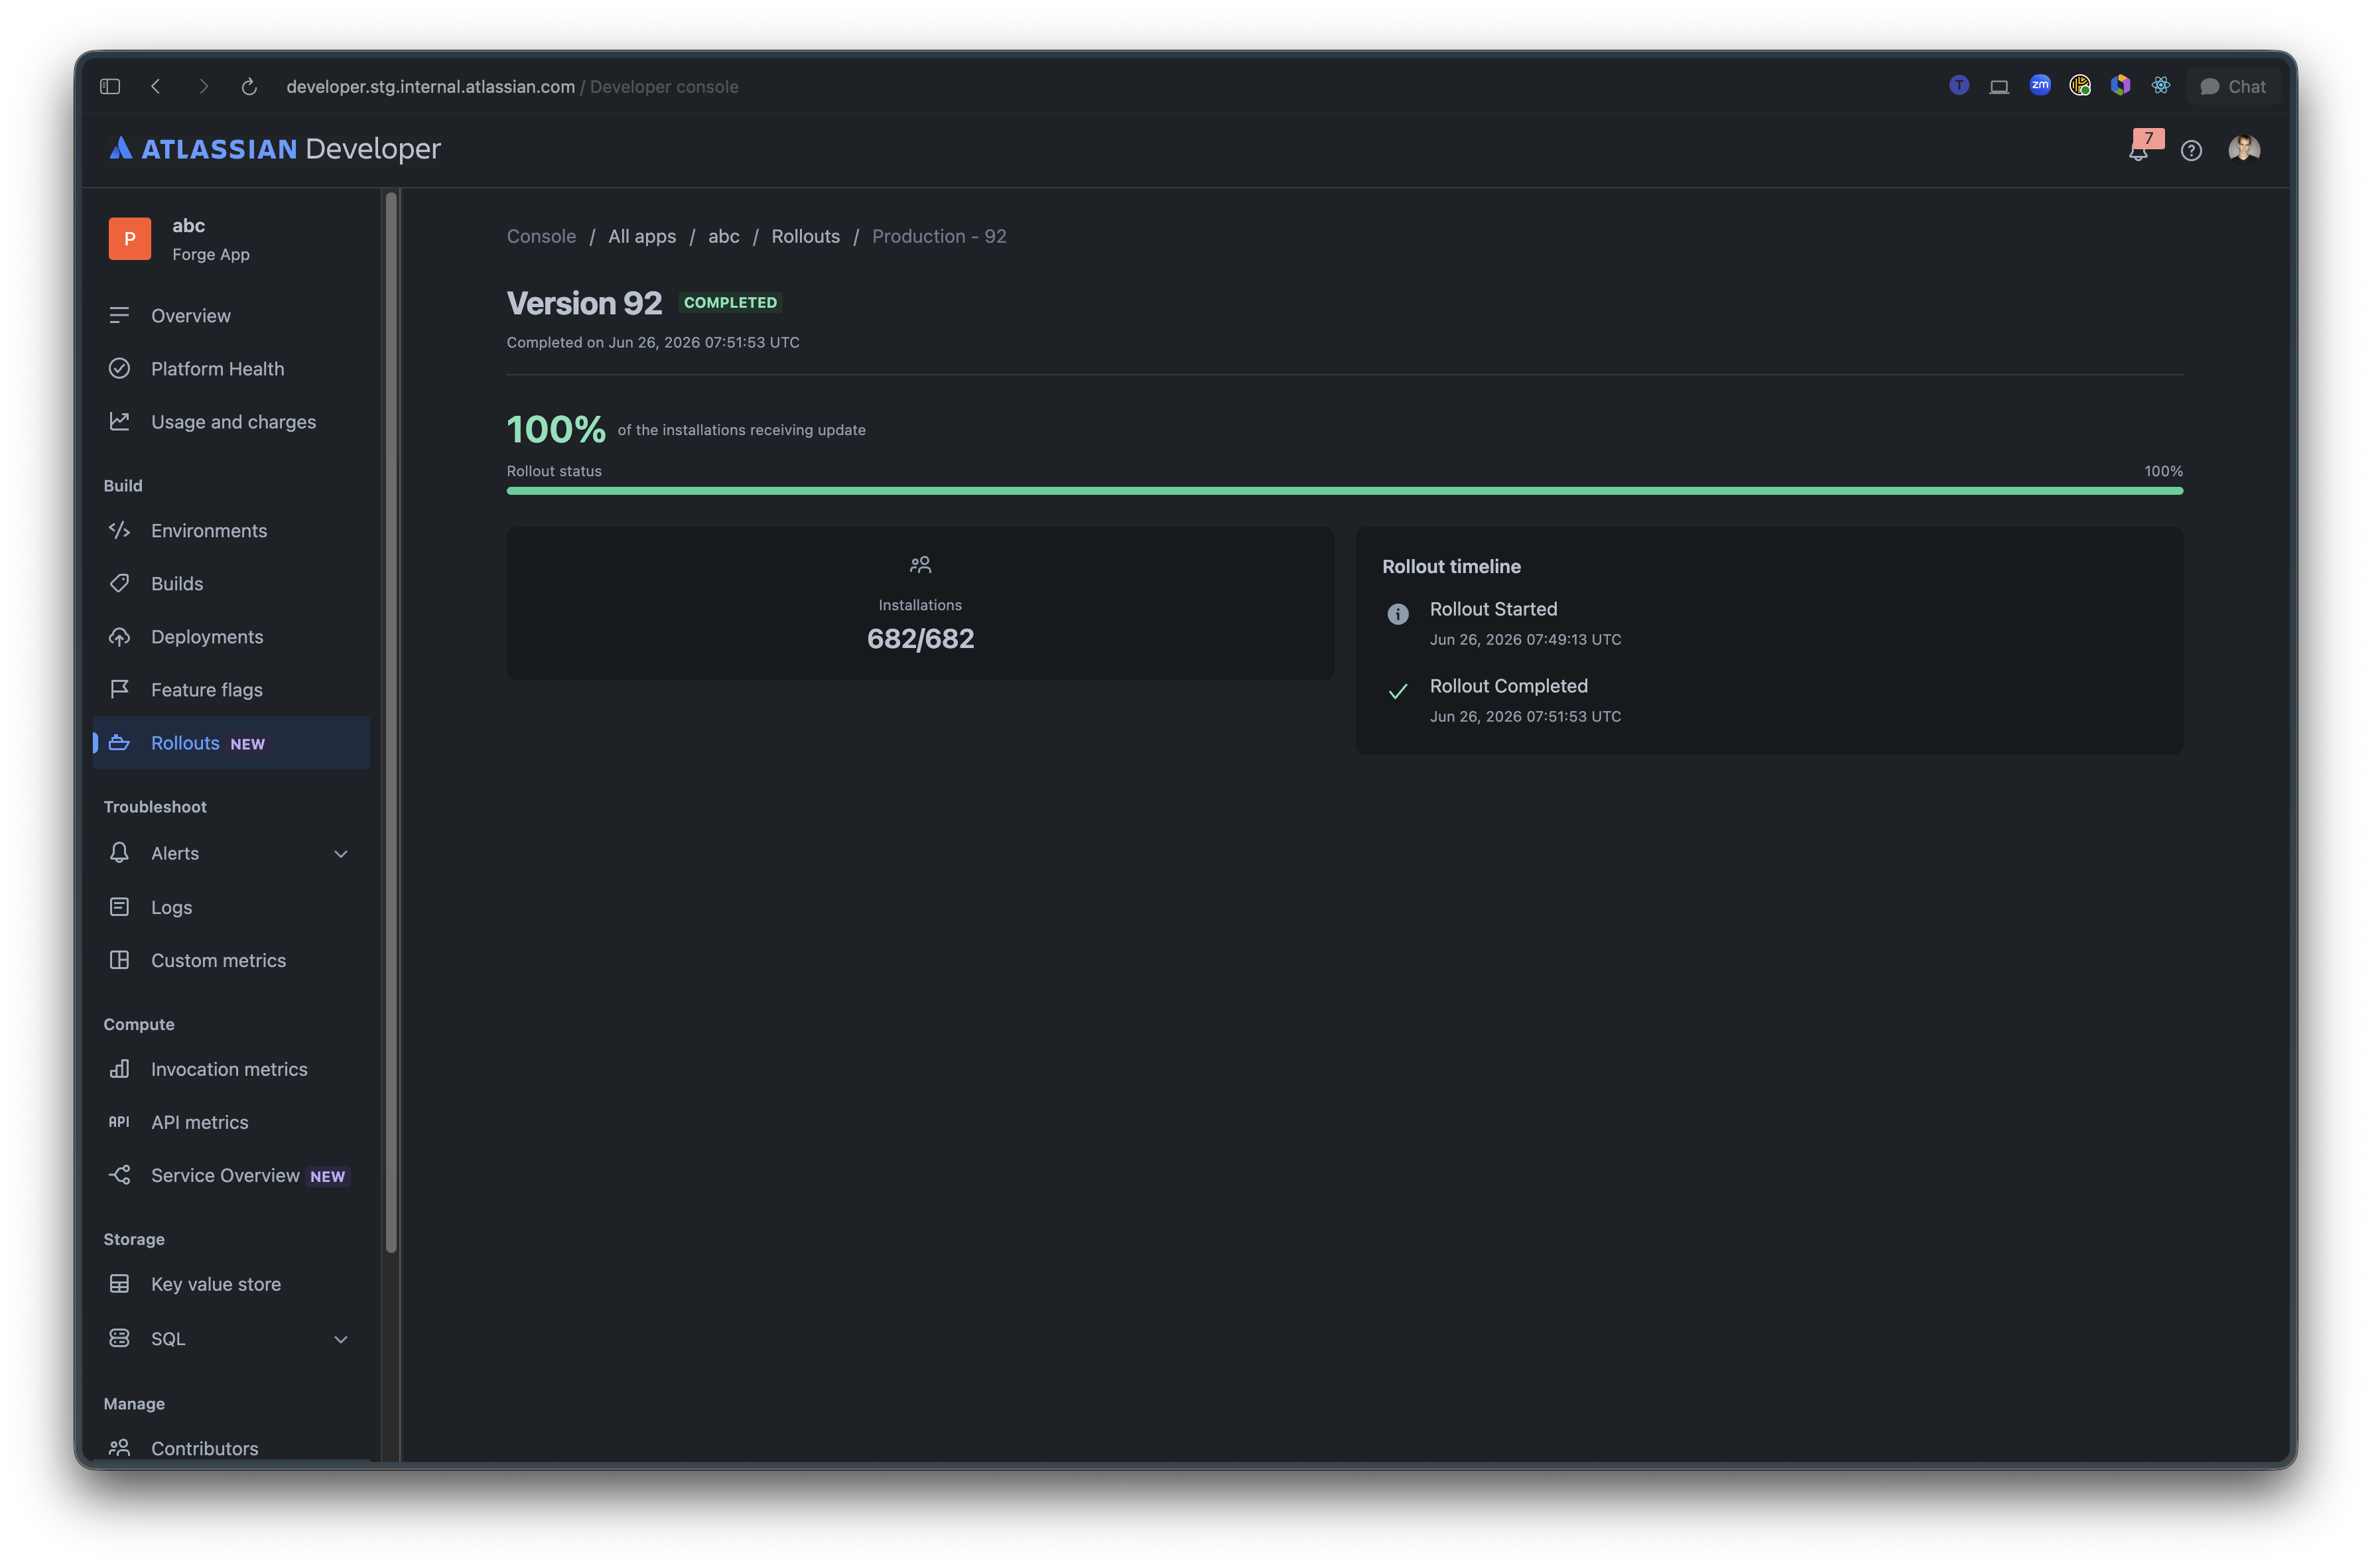Screen dimensions: 2372x1568
Task: Click the Rollout Started info icon
Action: pyautogui.click(x=1398, y=614)
